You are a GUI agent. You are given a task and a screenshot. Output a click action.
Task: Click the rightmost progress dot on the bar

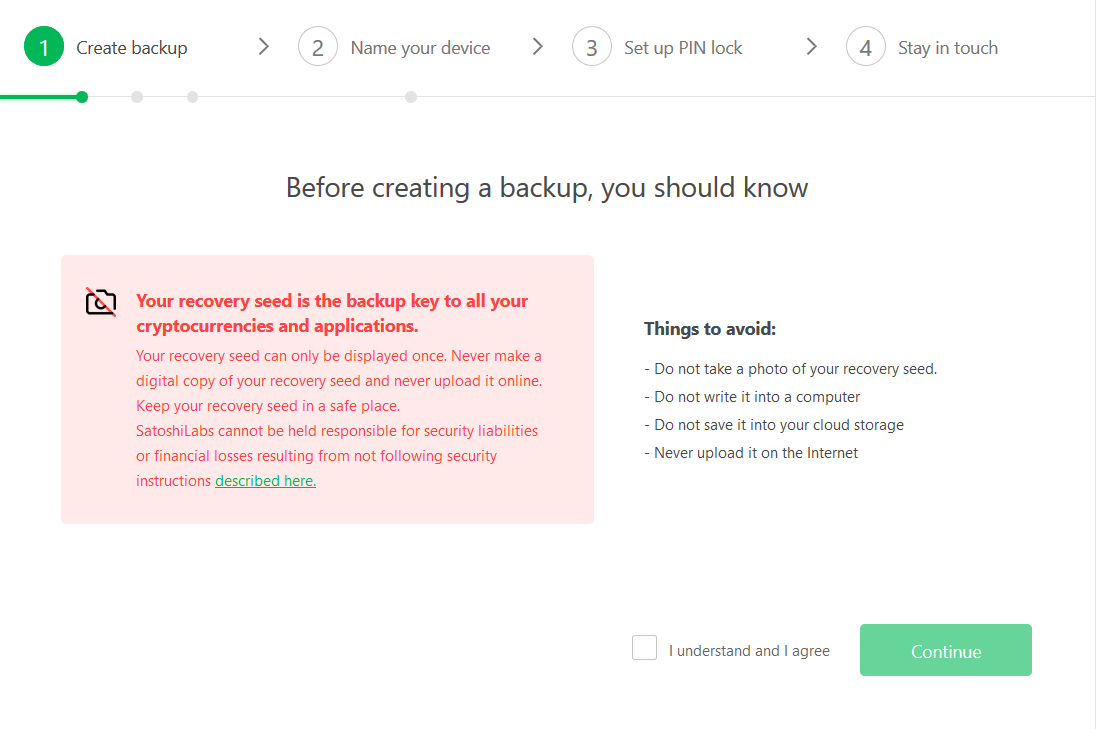[x=411, y=97]
